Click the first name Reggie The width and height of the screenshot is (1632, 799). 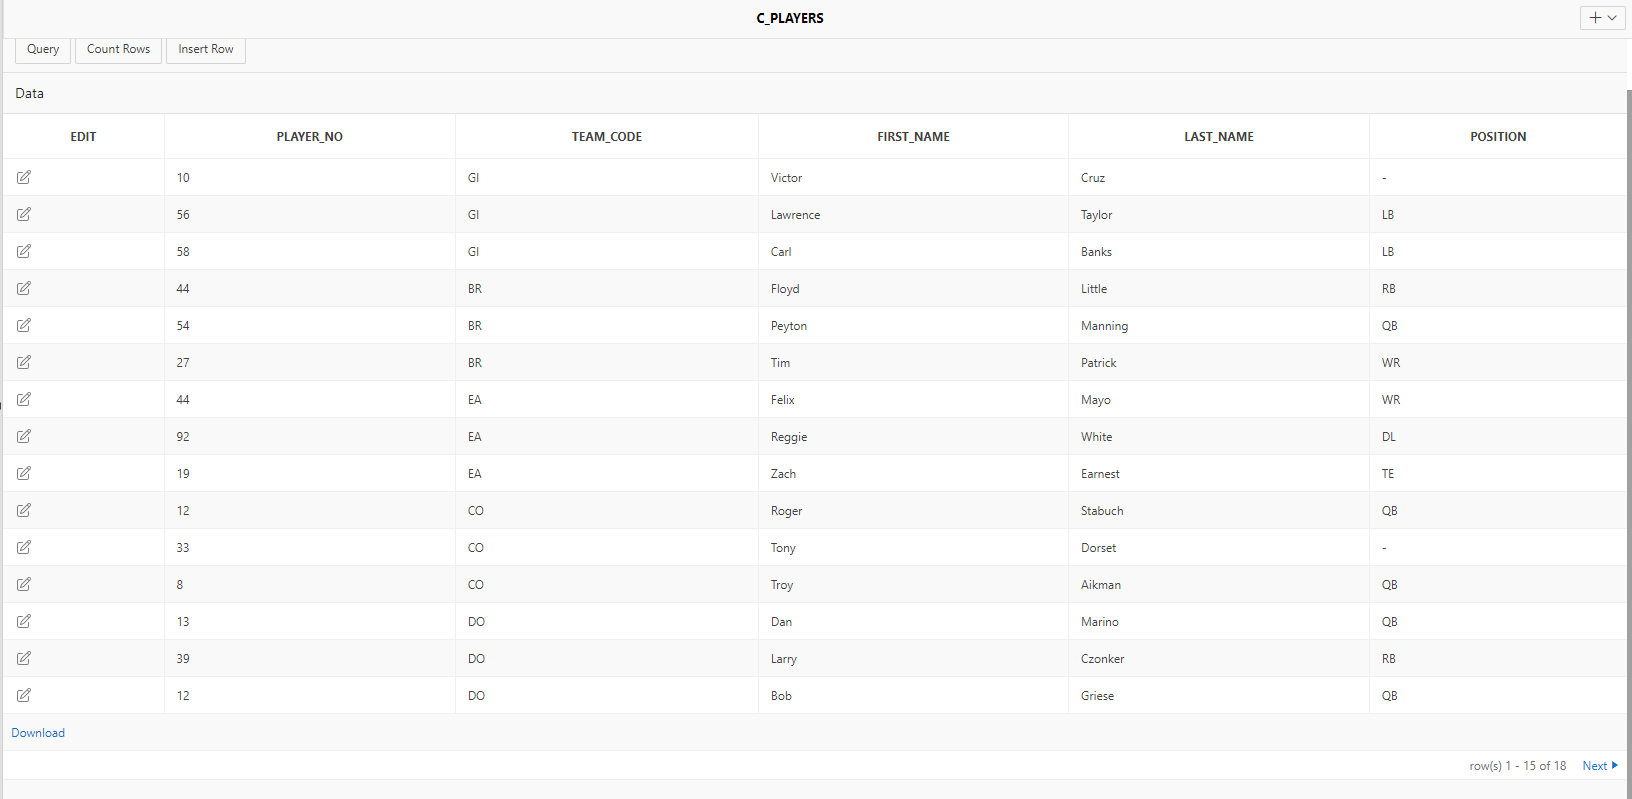(x=789, y=437)
